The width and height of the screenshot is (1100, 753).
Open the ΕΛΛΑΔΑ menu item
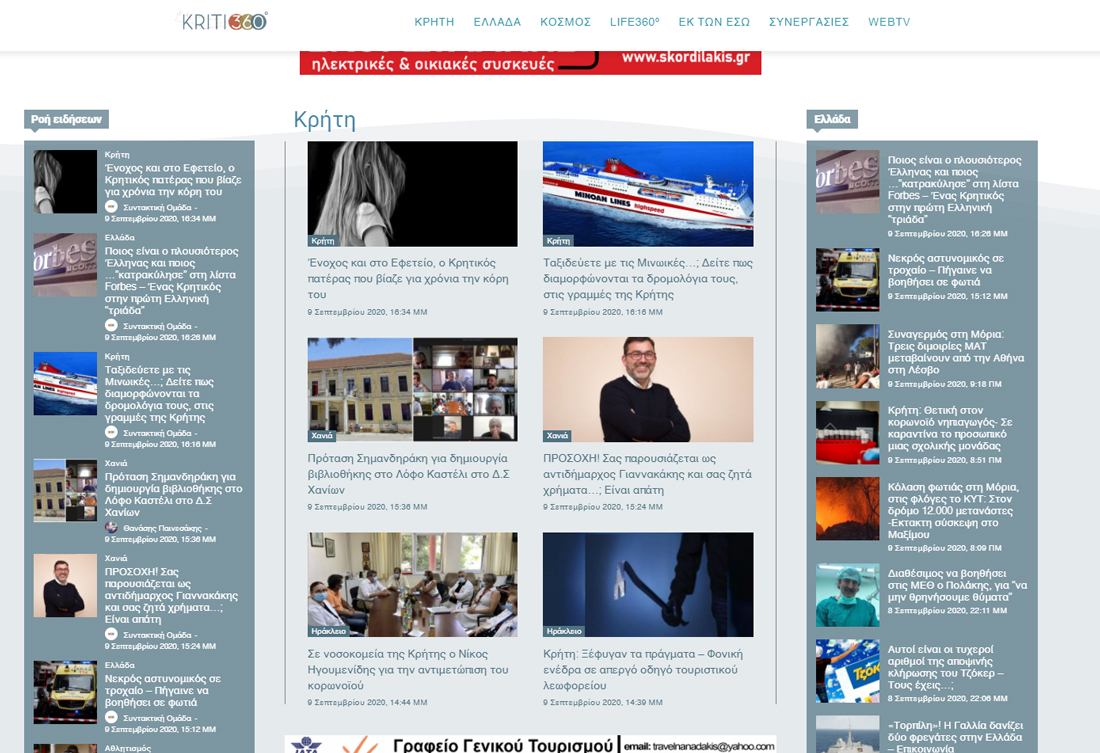coord(497,22)
